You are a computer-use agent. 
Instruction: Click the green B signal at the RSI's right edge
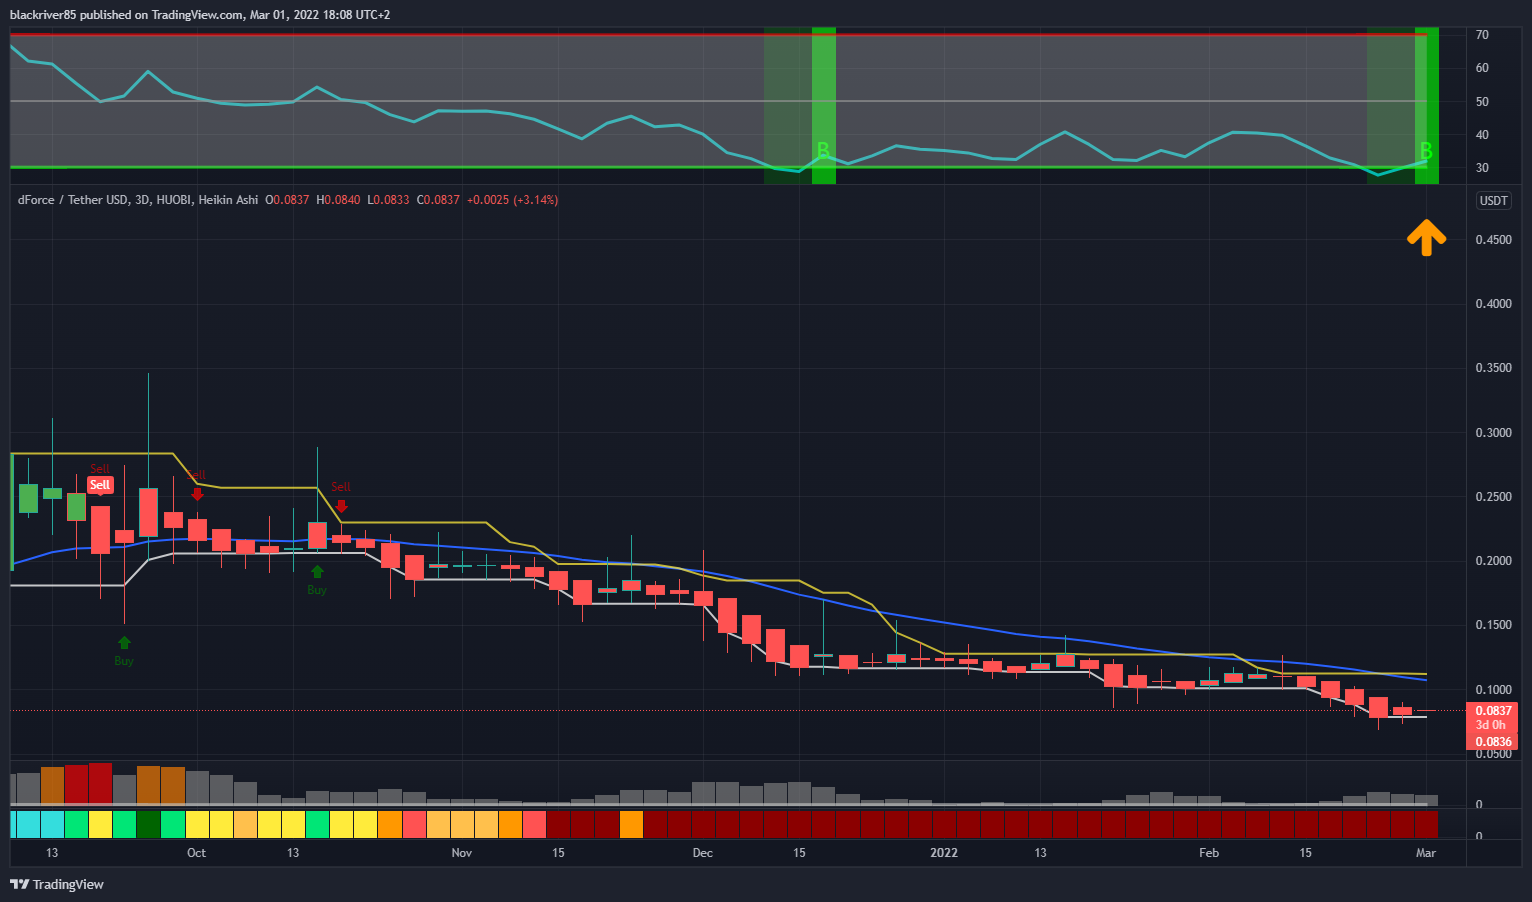[1426, 151]
